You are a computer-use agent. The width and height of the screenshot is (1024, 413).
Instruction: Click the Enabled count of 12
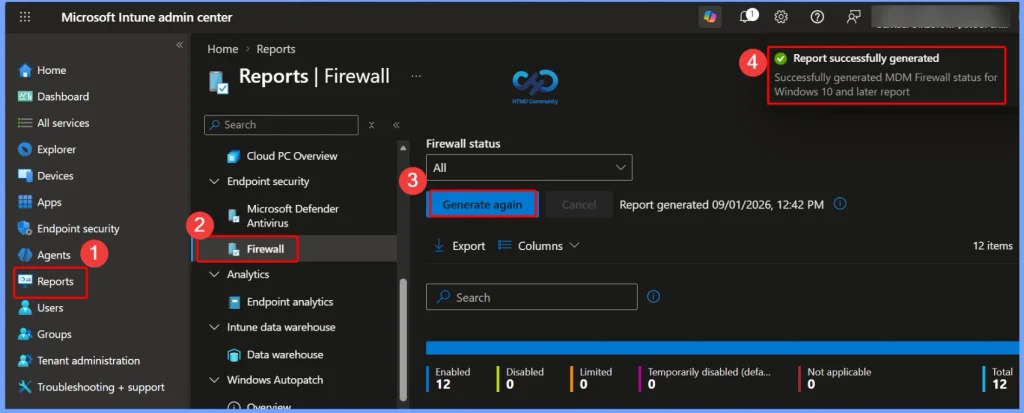(x=443, y=384)
